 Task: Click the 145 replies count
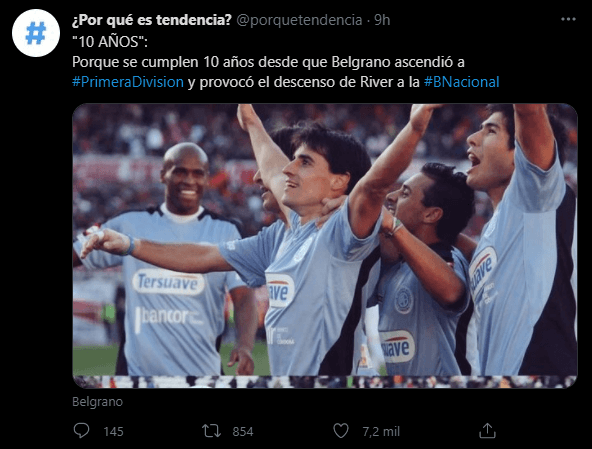pyautogui.click(x=113, y=431)
